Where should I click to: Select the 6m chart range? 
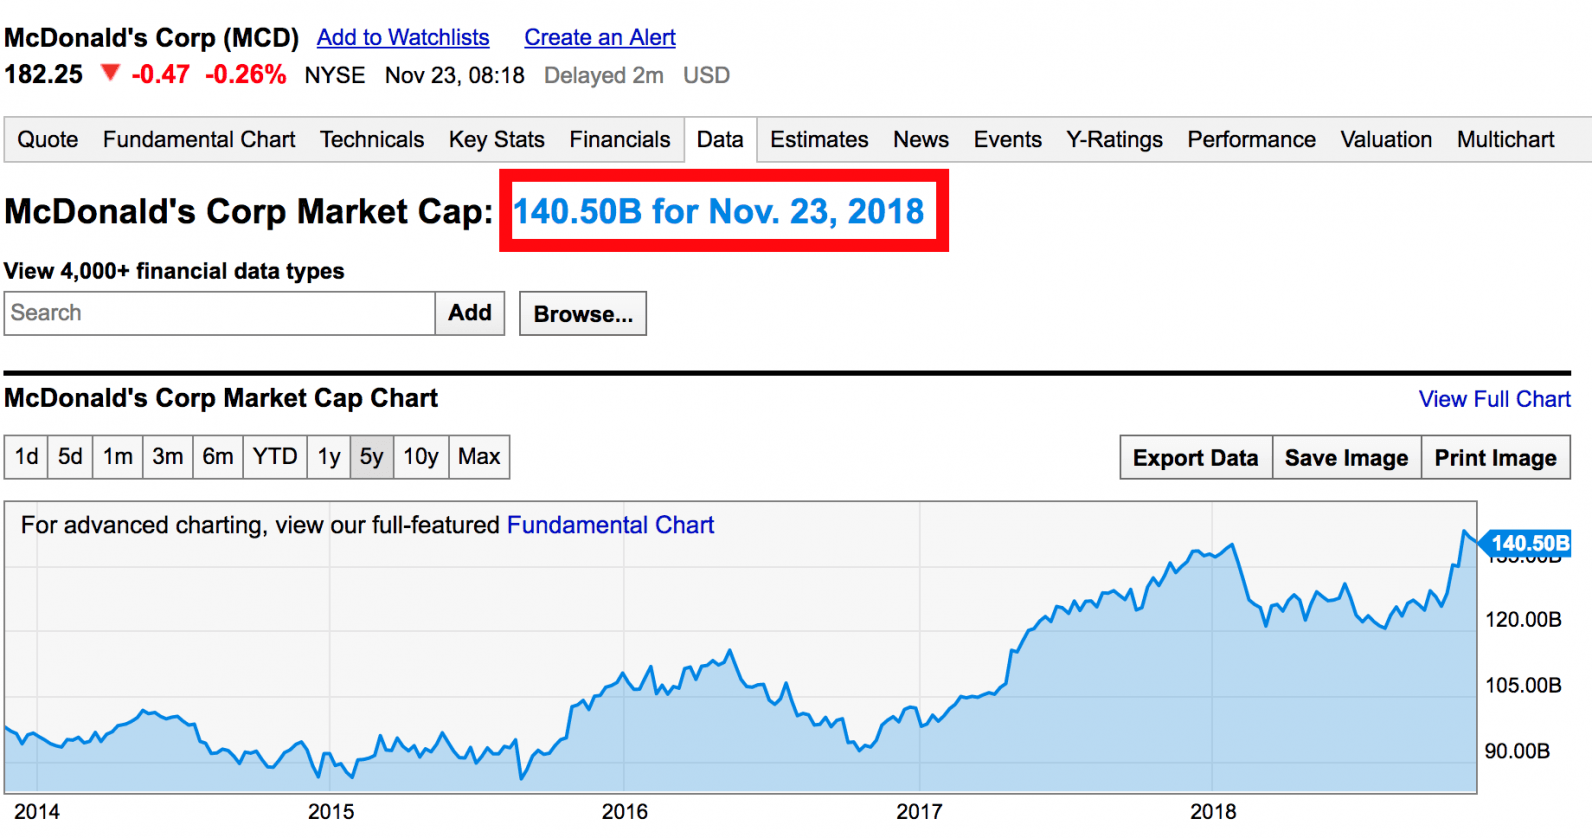coord(218,457)
